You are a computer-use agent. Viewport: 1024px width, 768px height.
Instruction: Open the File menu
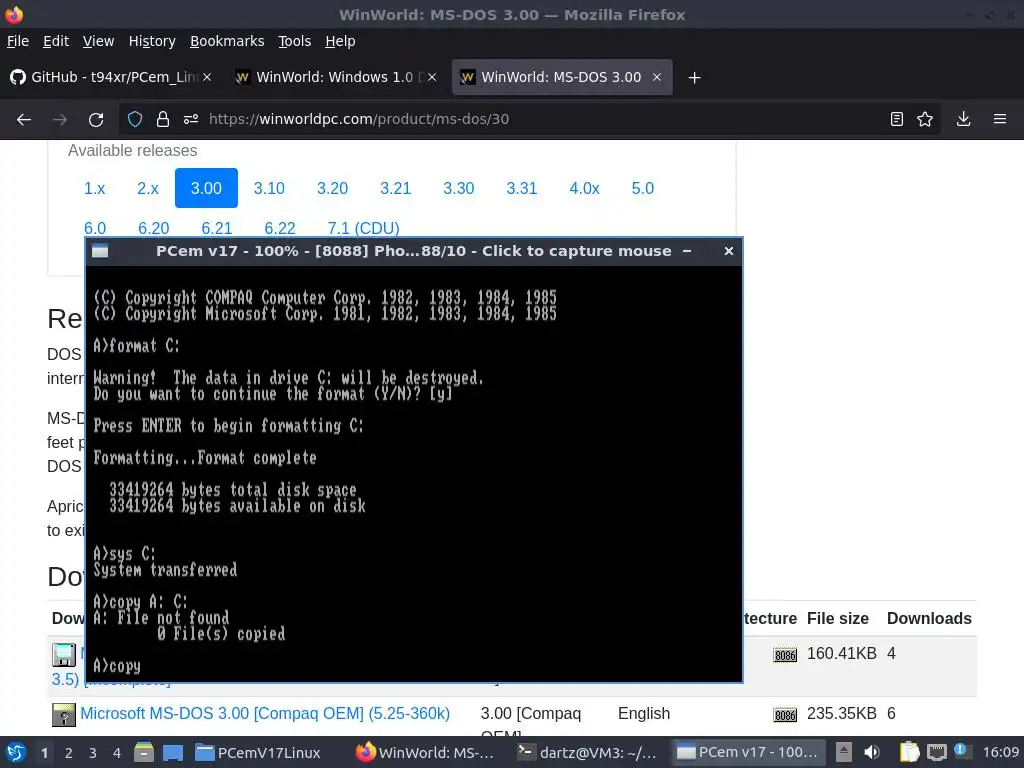(x=18, y=41)
